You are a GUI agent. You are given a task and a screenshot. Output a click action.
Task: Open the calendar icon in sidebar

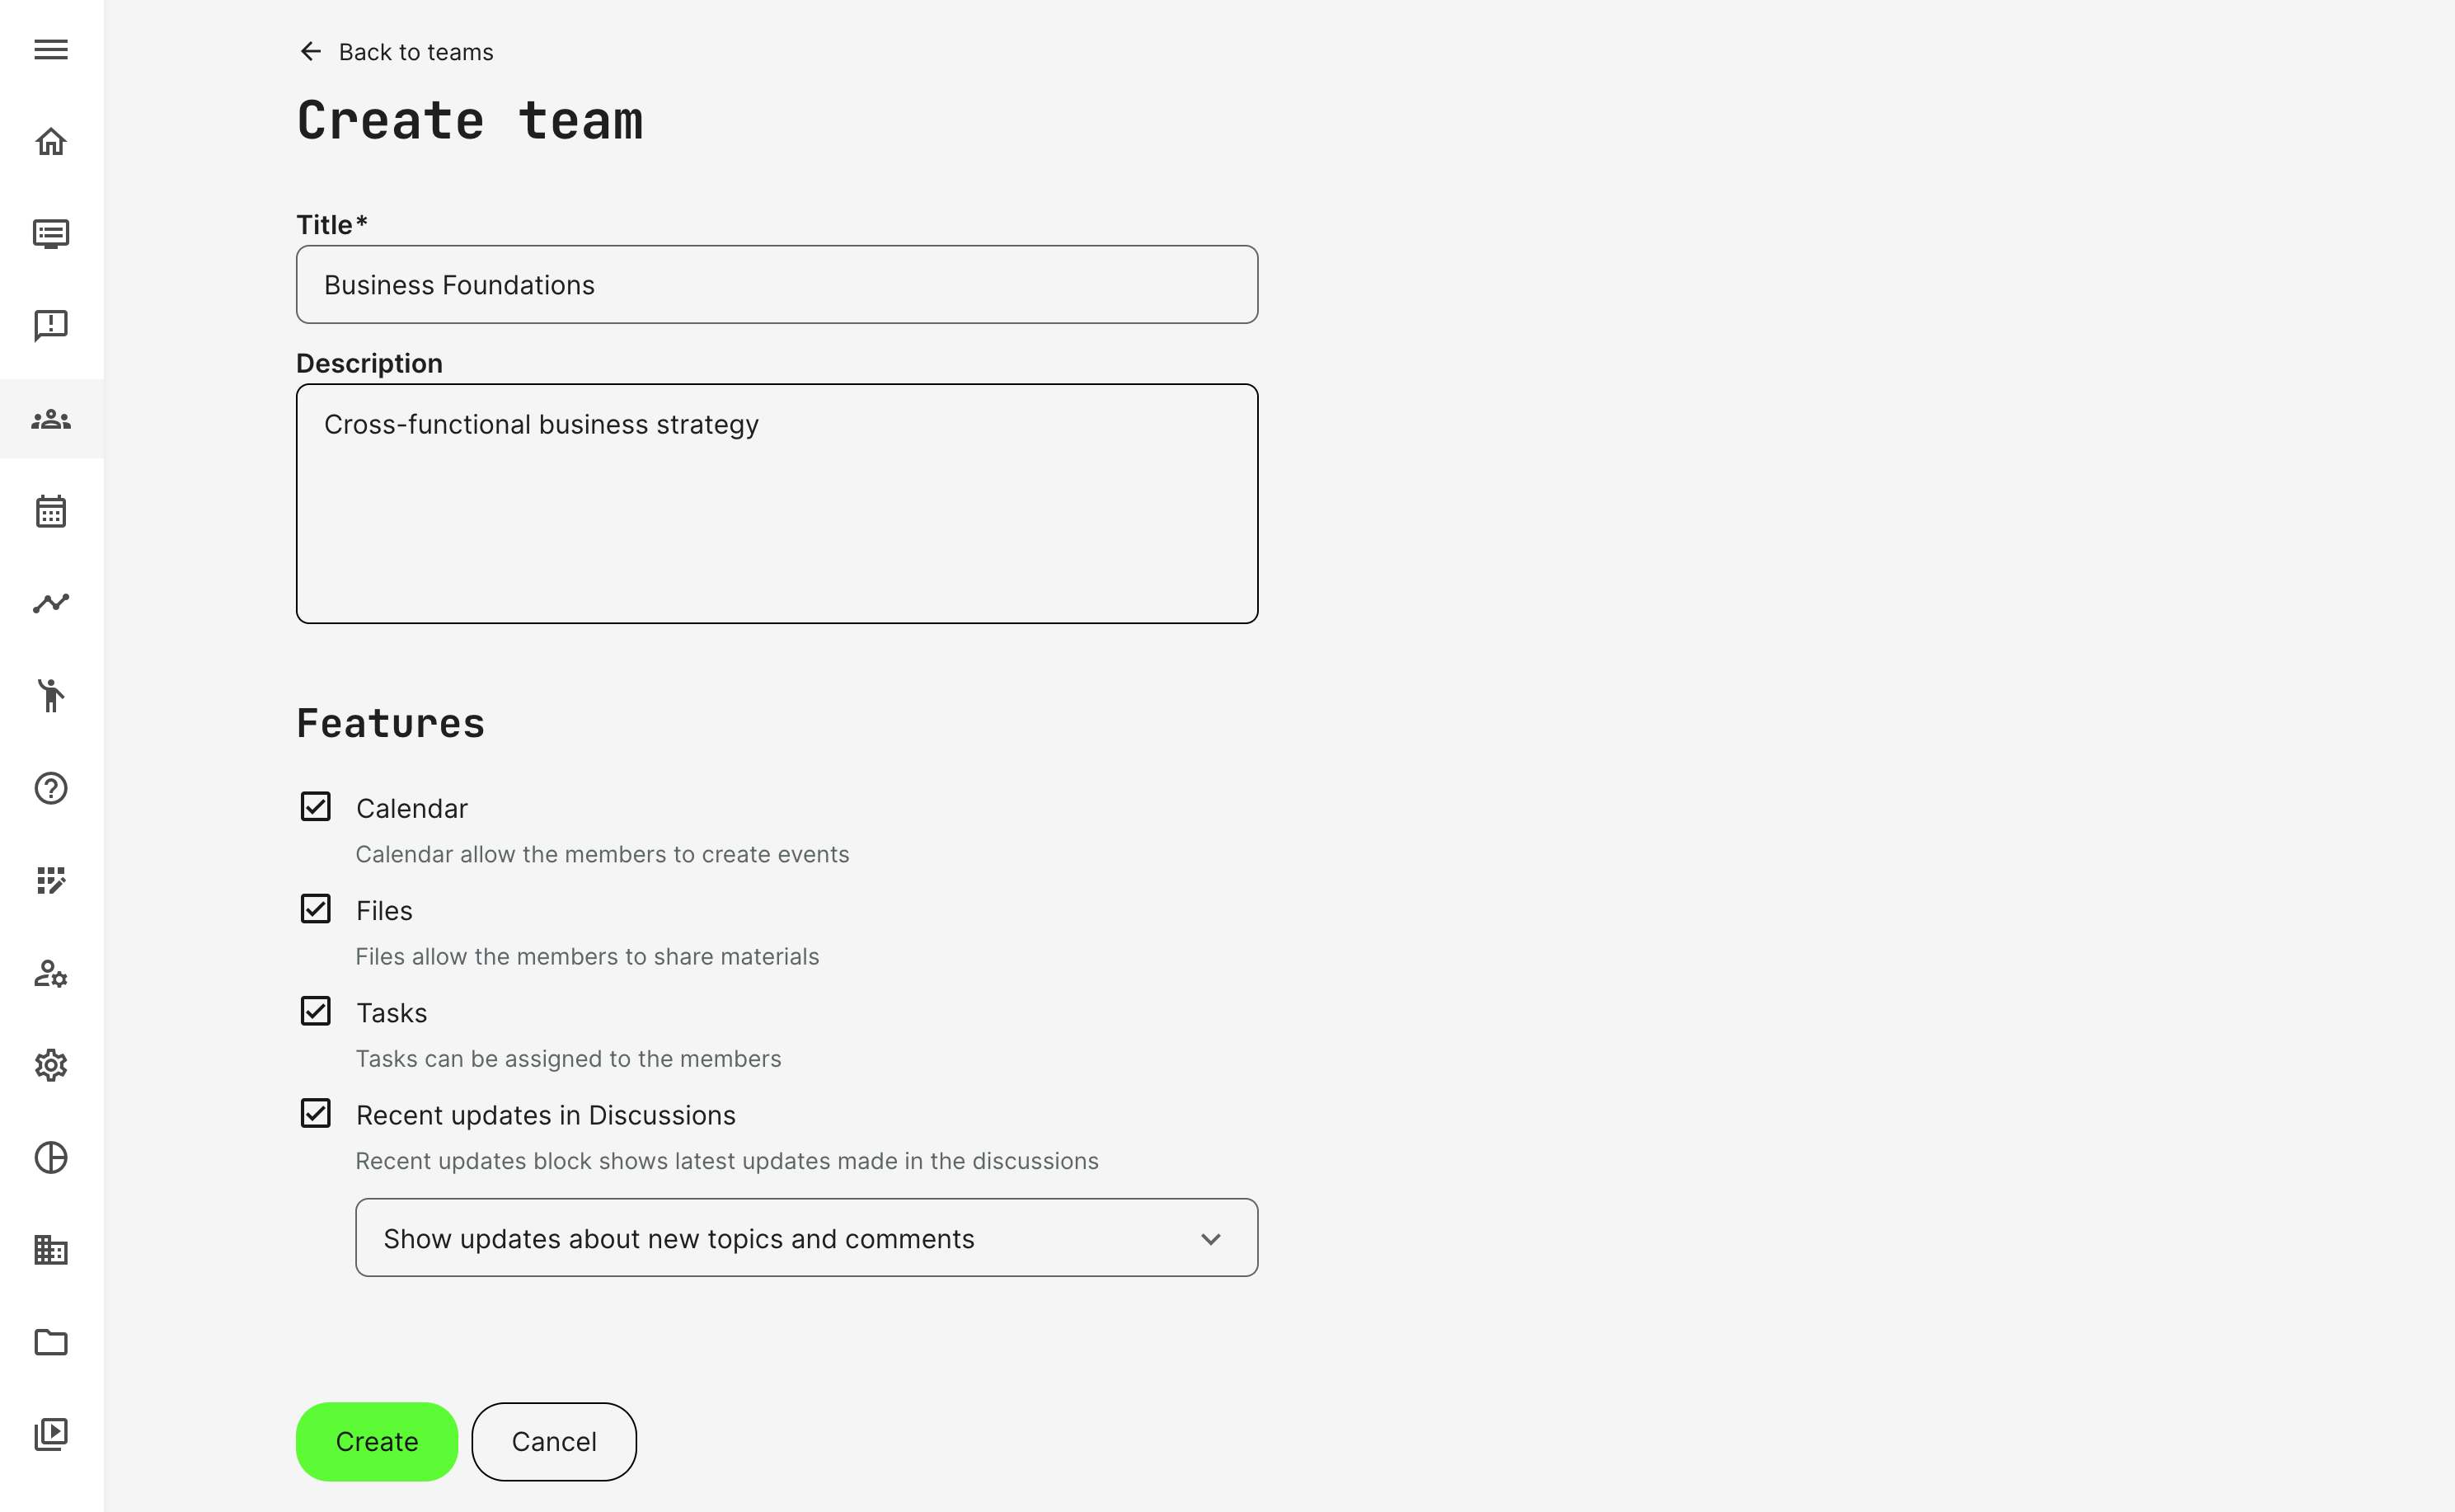(x=51, y=511)
